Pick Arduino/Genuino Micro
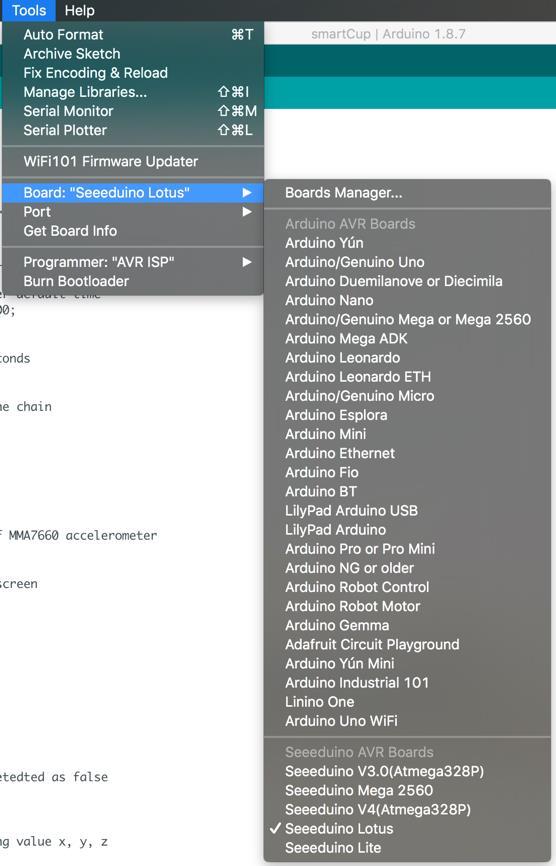 [407, 396]
